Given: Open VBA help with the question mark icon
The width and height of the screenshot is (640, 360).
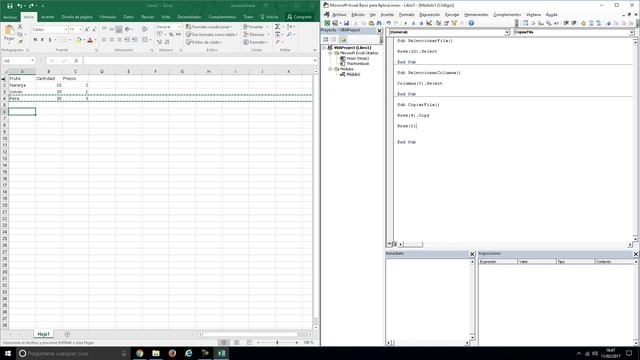Looking at the screenshot, I should click(471, 23).
